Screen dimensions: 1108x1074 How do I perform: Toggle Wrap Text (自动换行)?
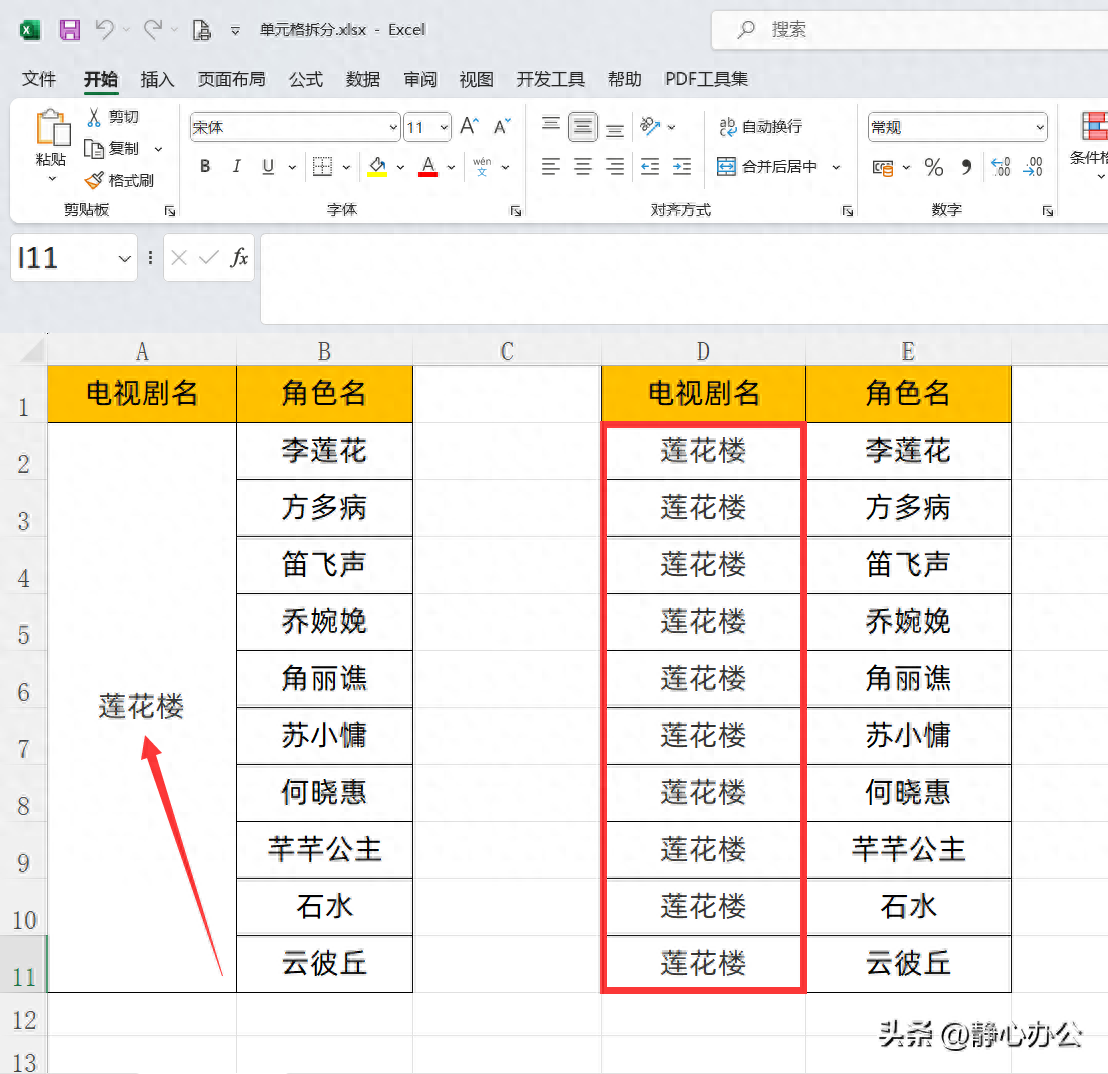[x=761, y=126]
